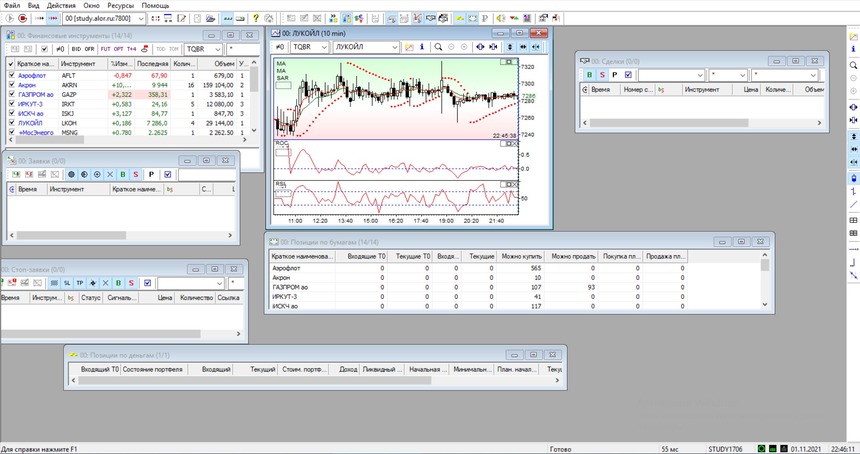Click the red stop/disconnect icon in main toolbar
The image size is (860, 454).
22,18
